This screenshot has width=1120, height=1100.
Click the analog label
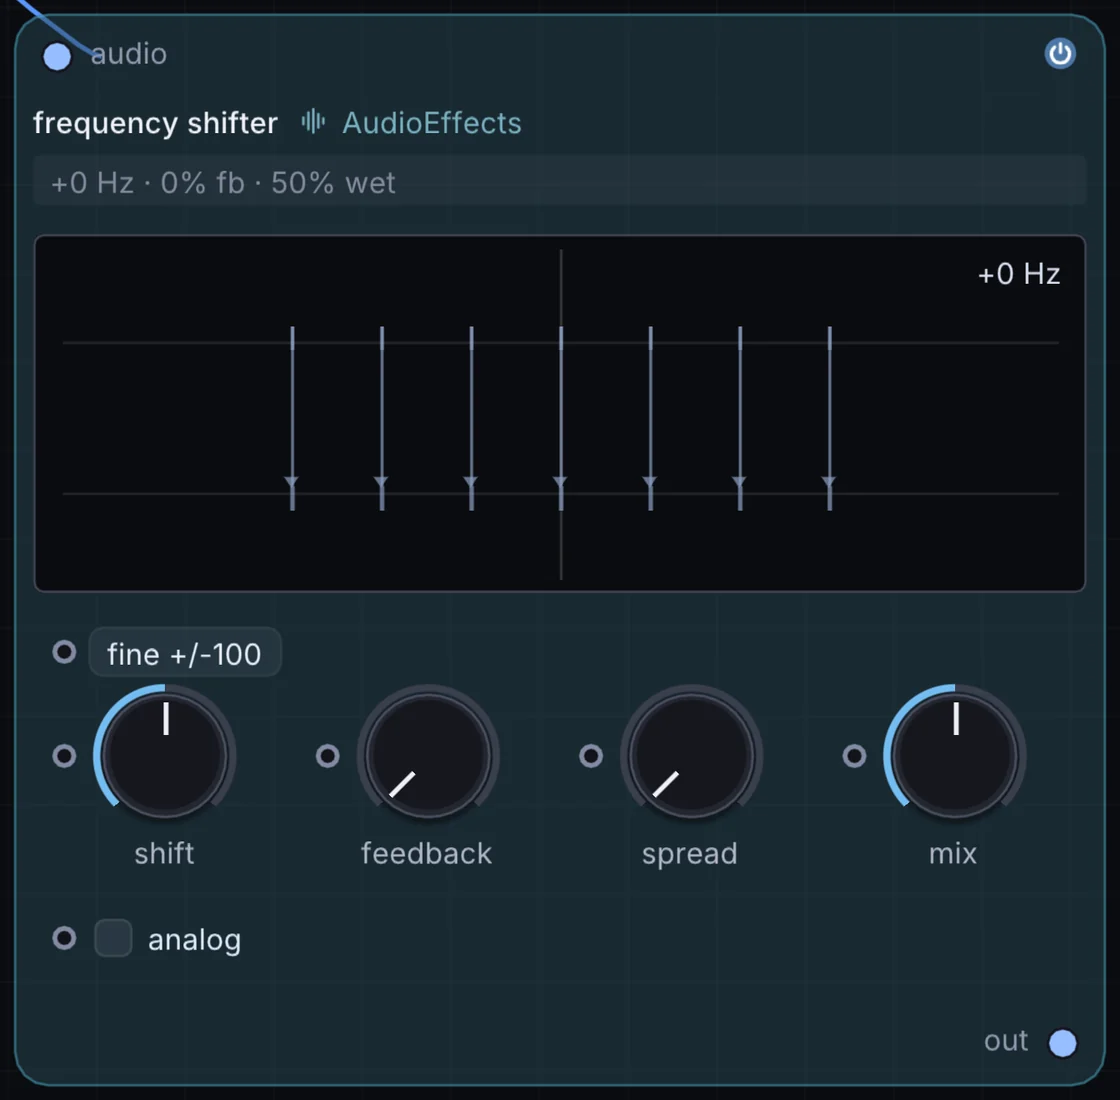click(194, 941)
